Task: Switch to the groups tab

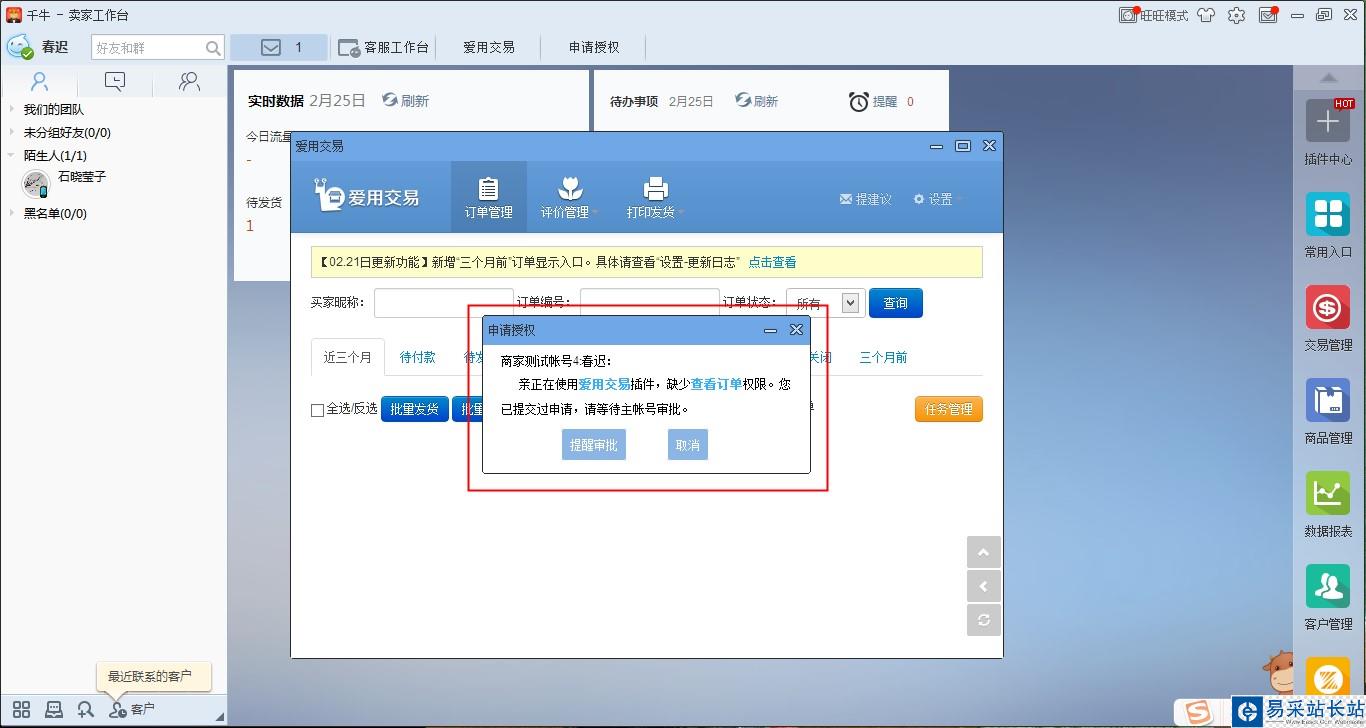Action: coord(189,81)
